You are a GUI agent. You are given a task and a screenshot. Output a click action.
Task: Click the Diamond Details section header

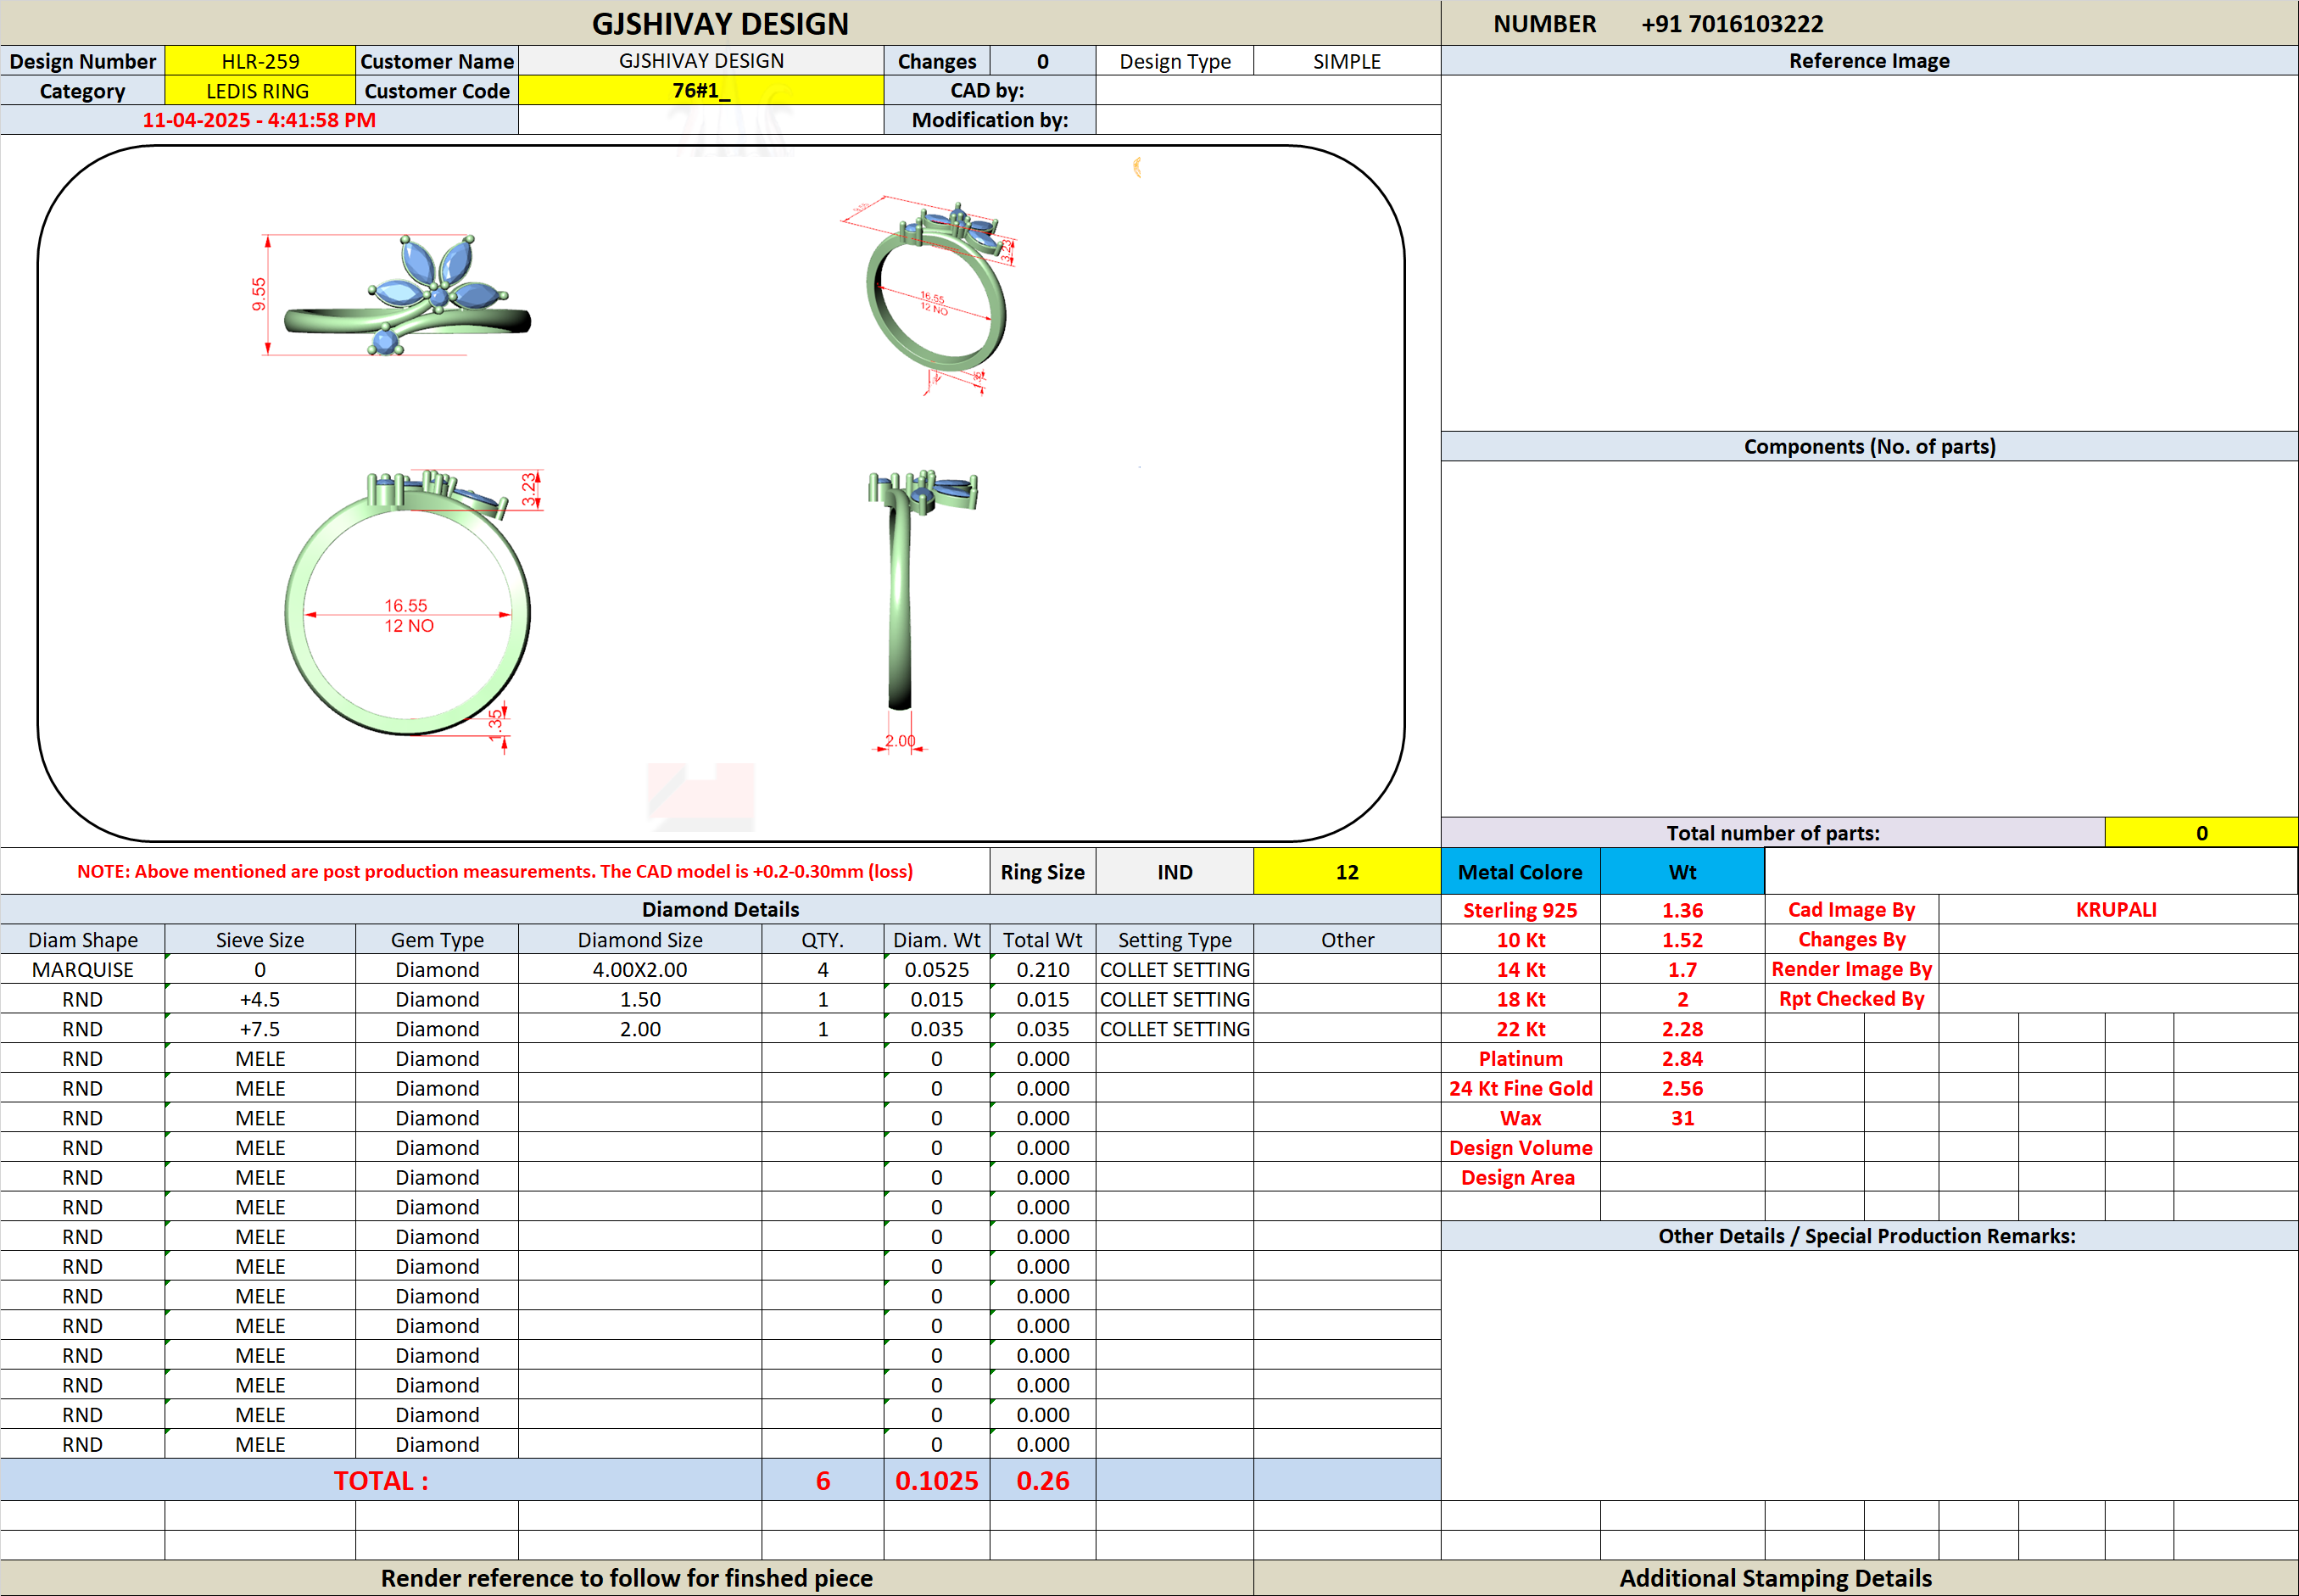(x=720, y=910)
